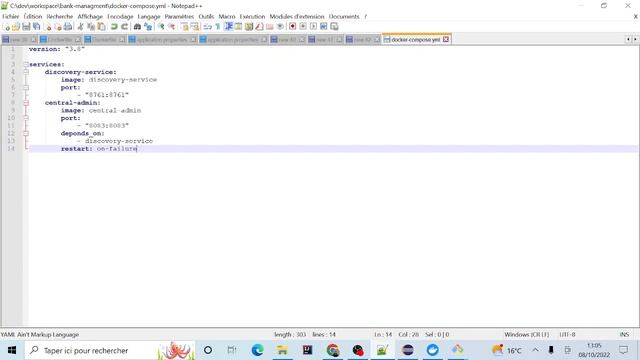Click the Close document toolbar icon
Screen dimensions: 640x360
(48, 27)
